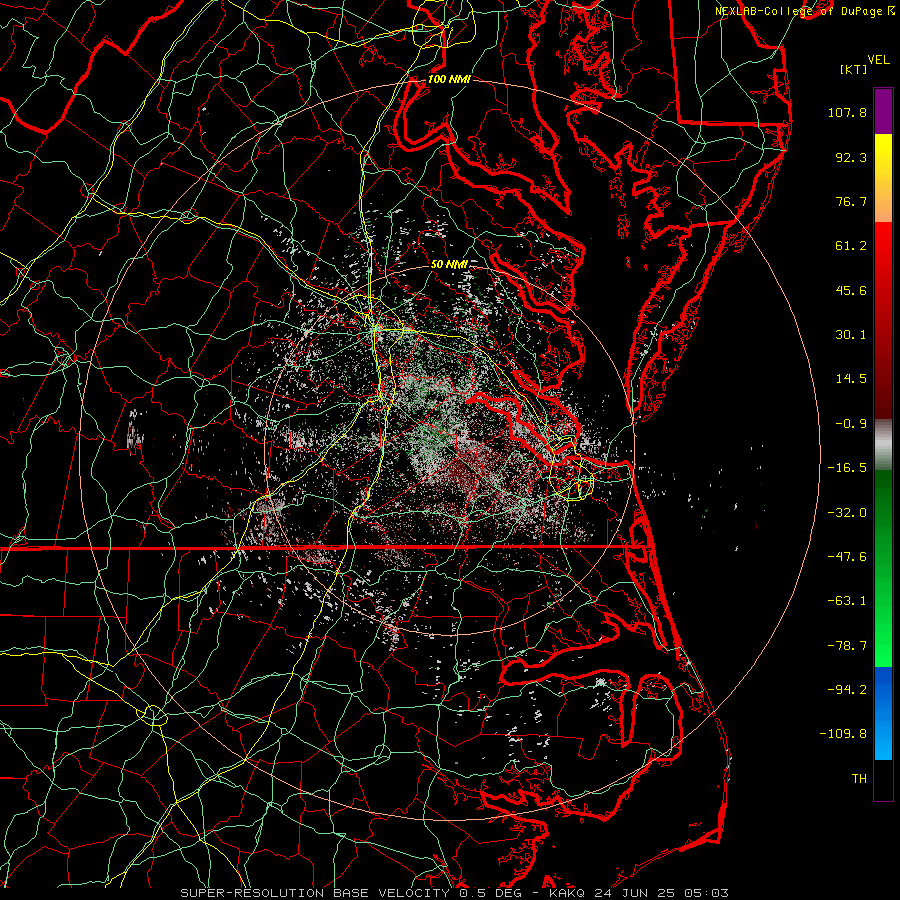The height and width of the screenshot is (900, 900).
Task: Click the -0.9 legend value
Action: click(x=851, y=424)
